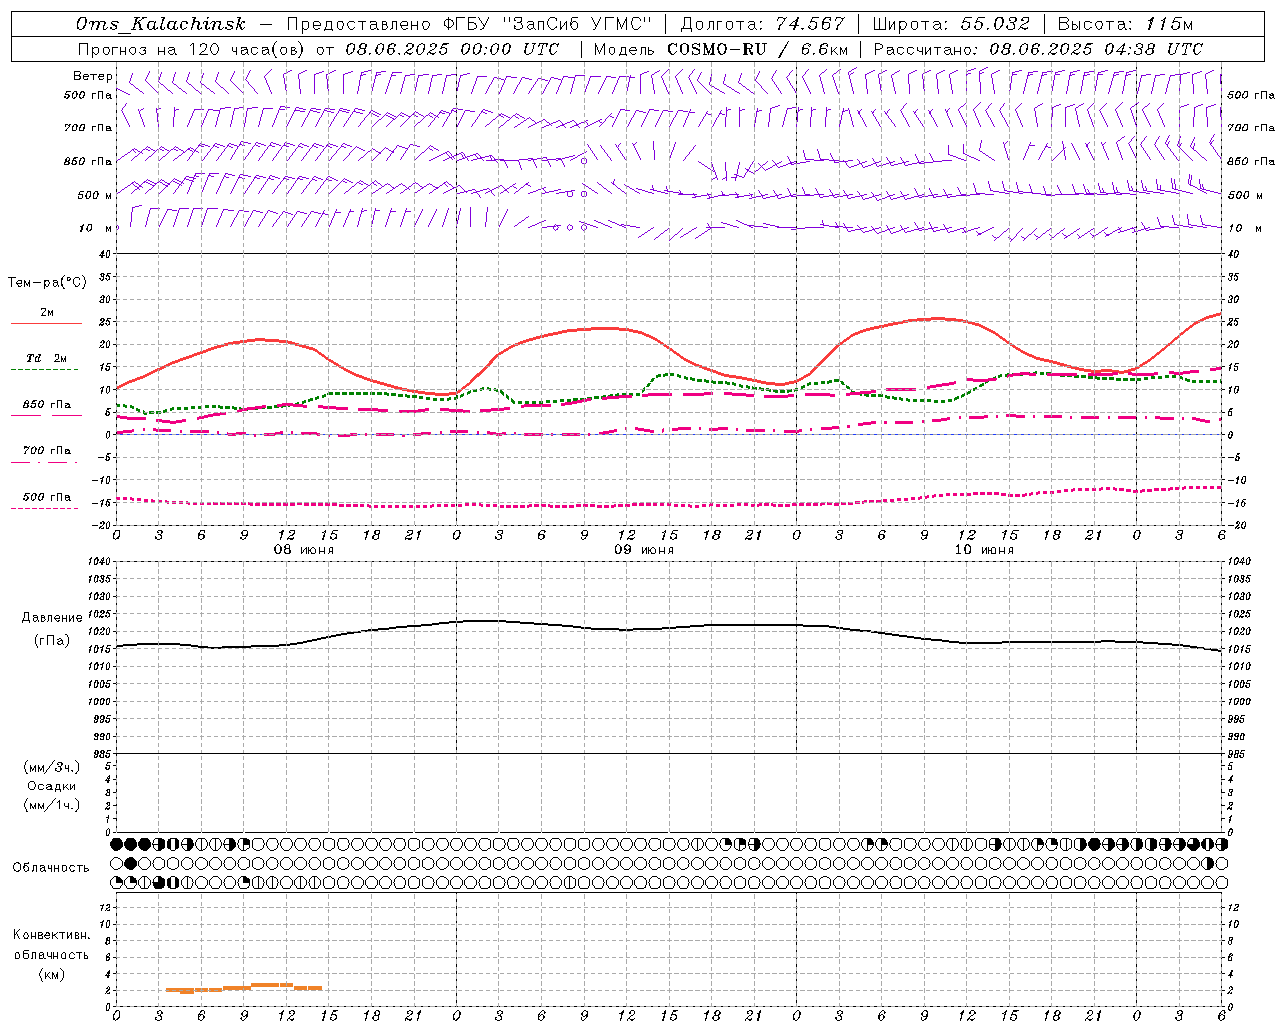Click the 'Облачность' cloud cover label
Screen dimensions: 1280x1024
coord(51,867)
